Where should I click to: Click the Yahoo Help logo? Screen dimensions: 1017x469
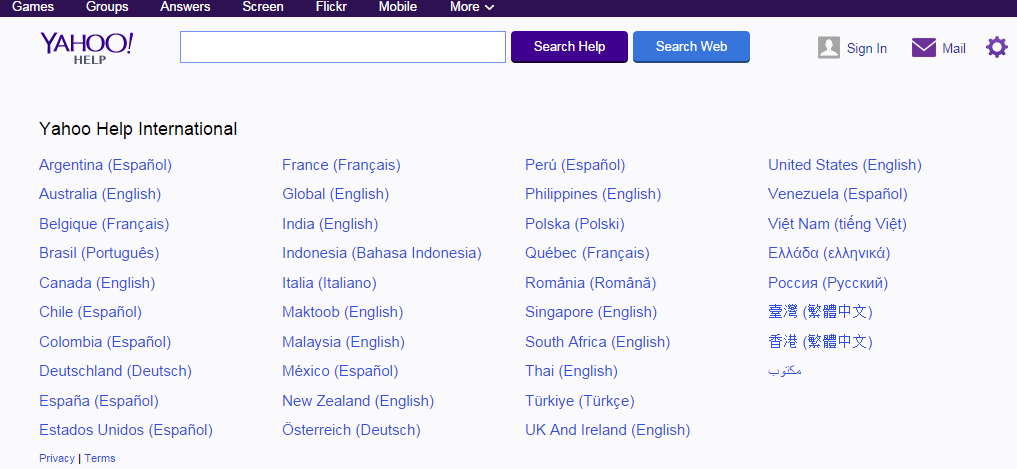(87, 47)
